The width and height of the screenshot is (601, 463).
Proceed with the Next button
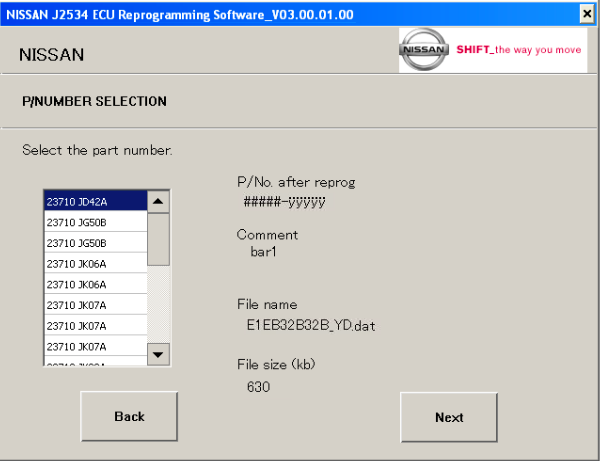click(x=449, y=417)
